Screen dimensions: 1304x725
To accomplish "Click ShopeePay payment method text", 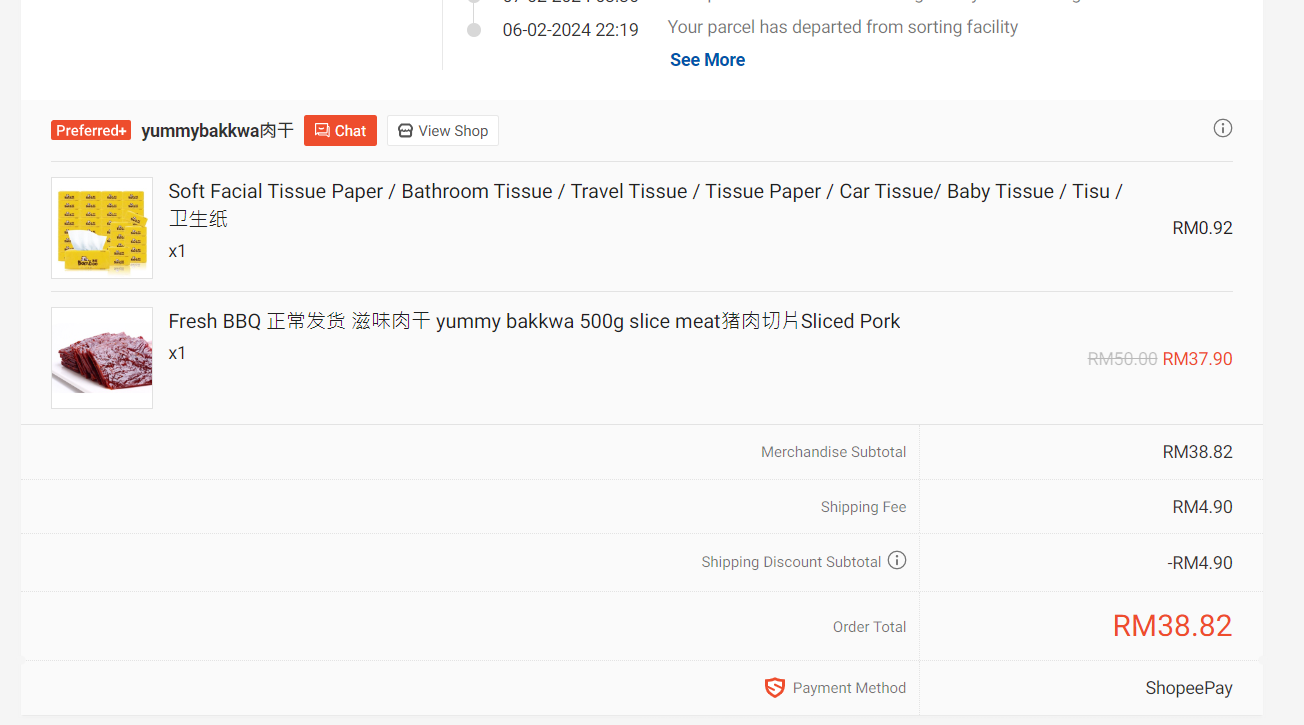I will 1189,688.
